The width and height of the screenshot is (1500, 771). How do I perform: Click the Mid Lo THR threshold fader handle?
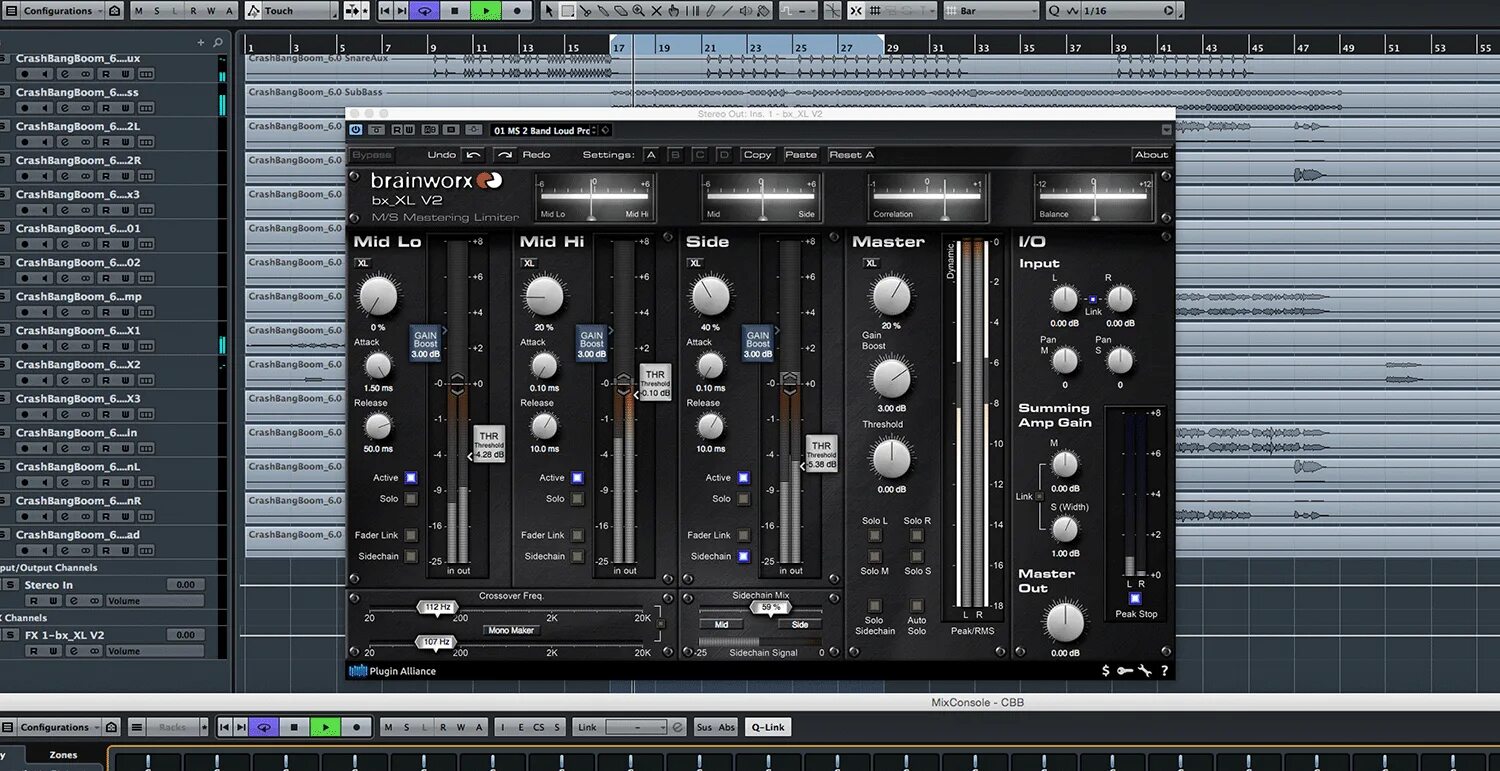(x=489, y=444)
